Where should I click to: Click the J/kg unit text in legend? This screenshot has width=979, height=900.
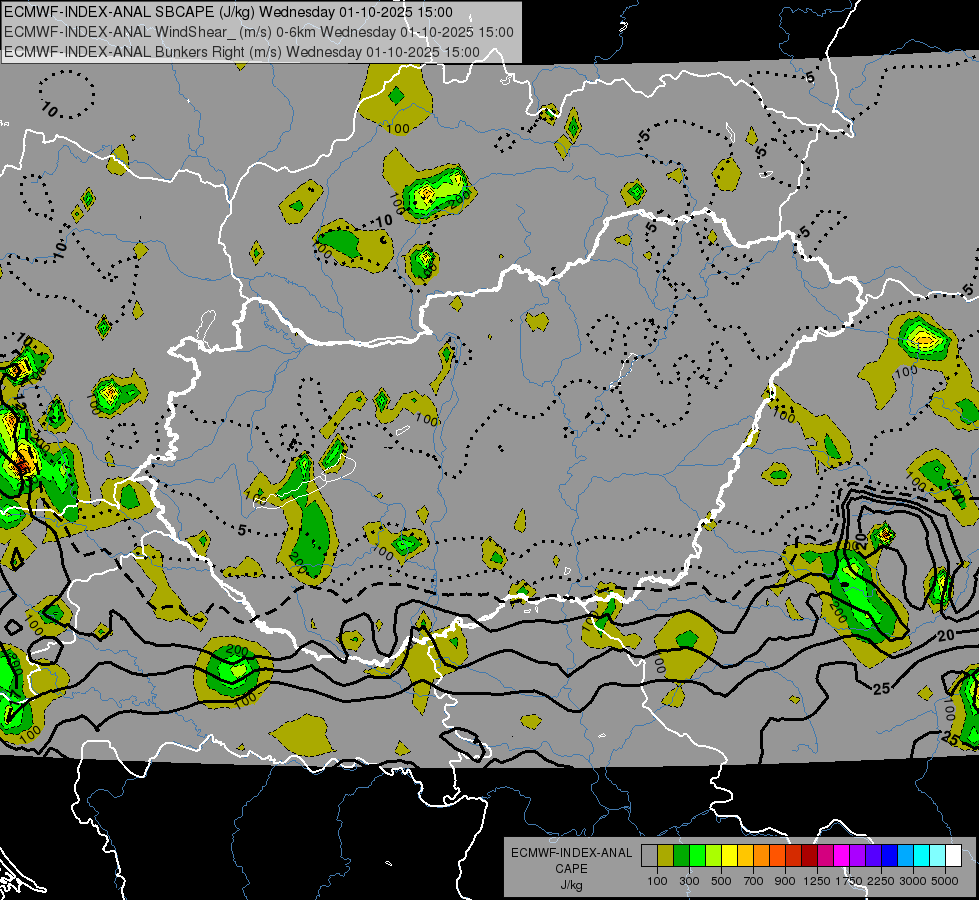coord(571,885)
